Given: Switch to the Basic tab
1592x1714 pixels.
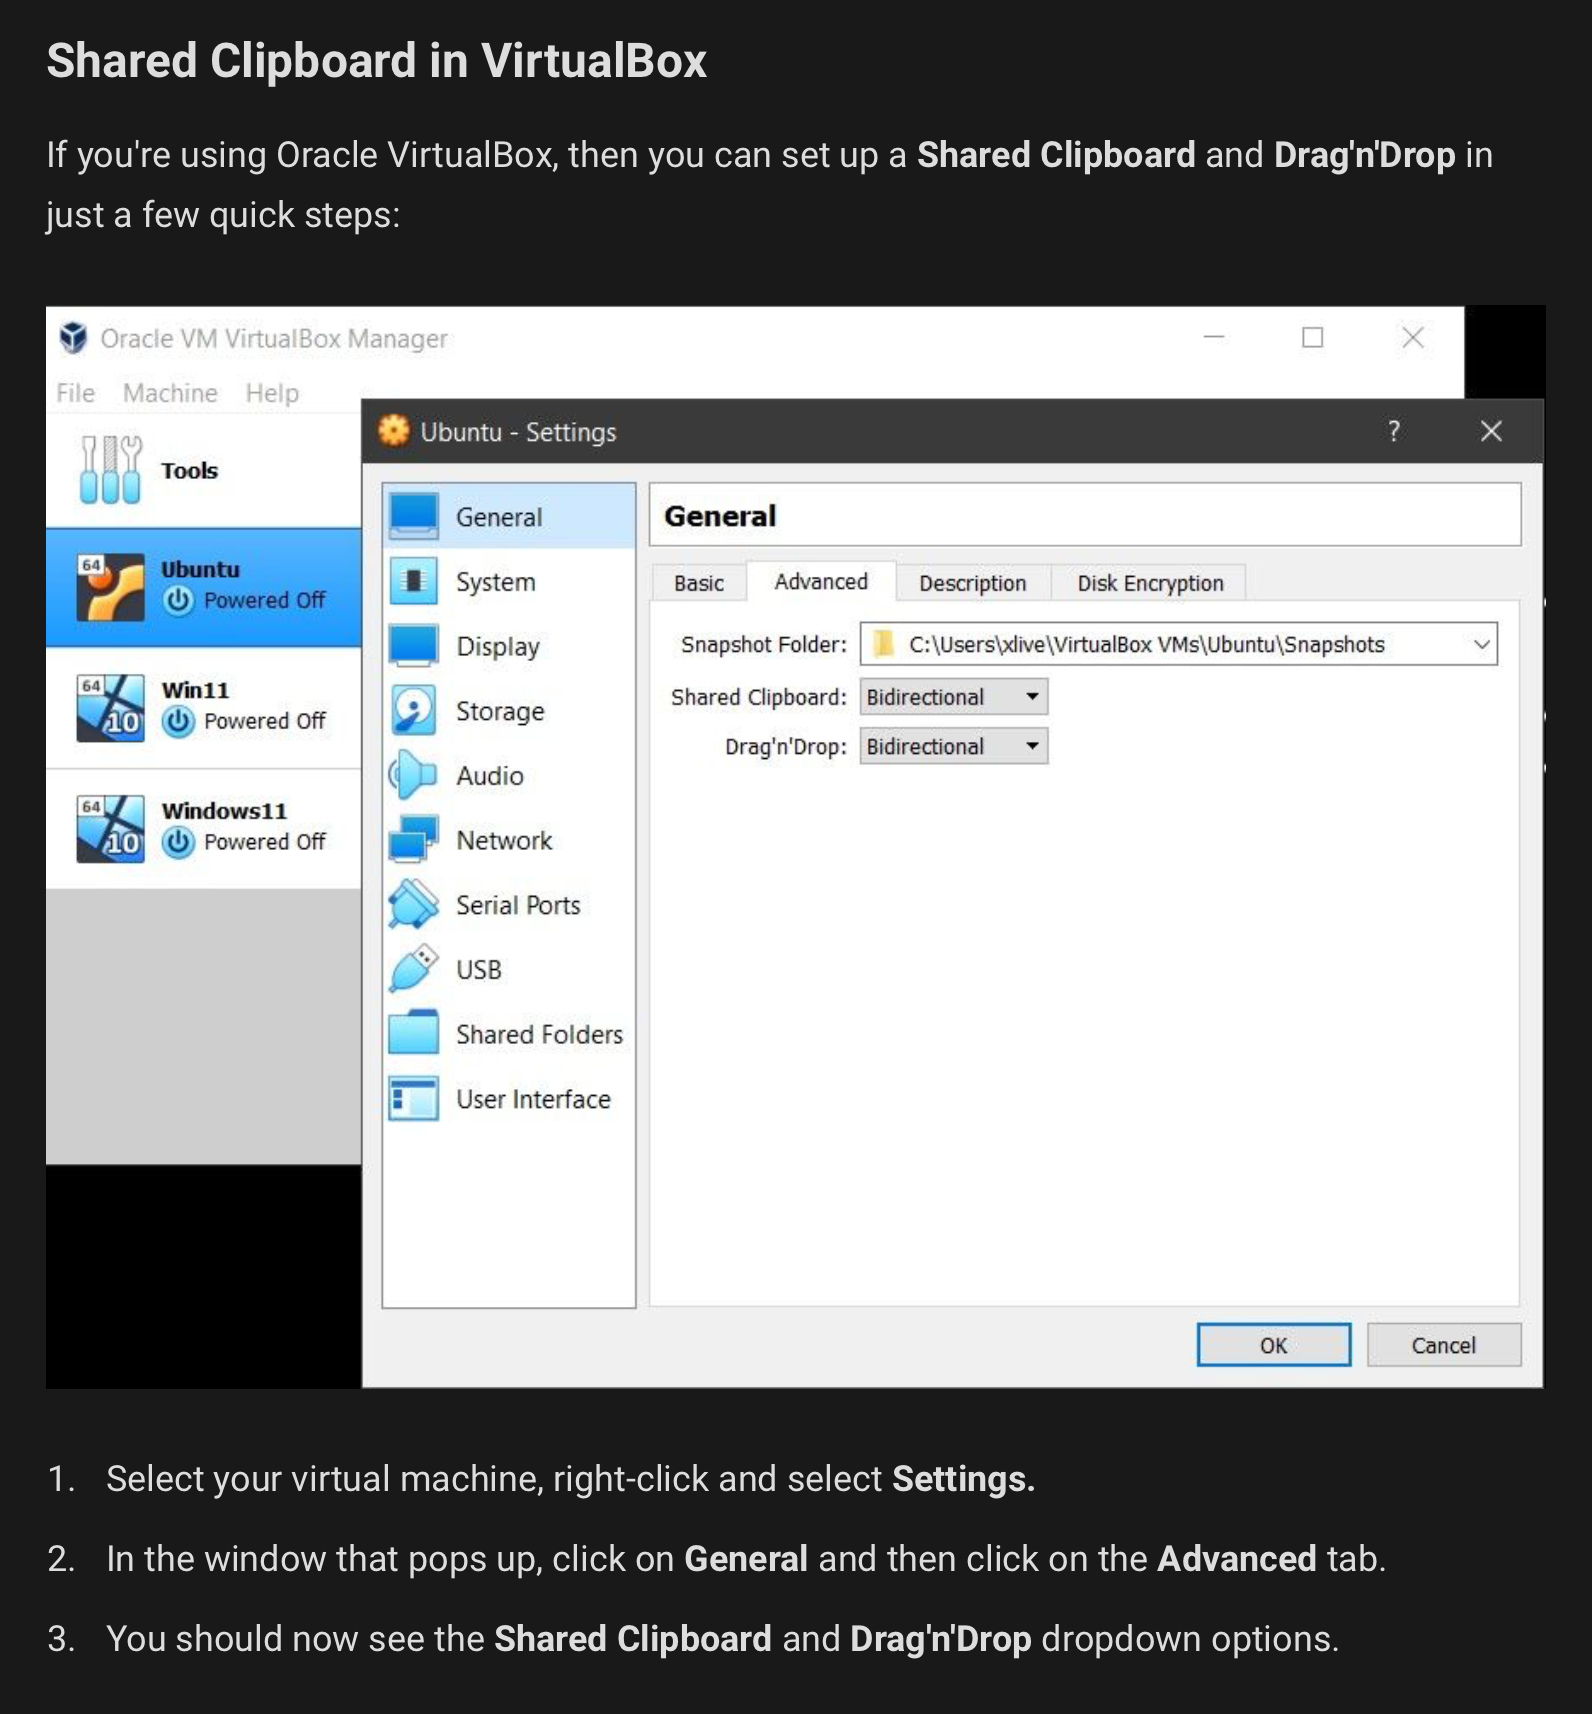Looking at the screenshot, I should point(698,583).
